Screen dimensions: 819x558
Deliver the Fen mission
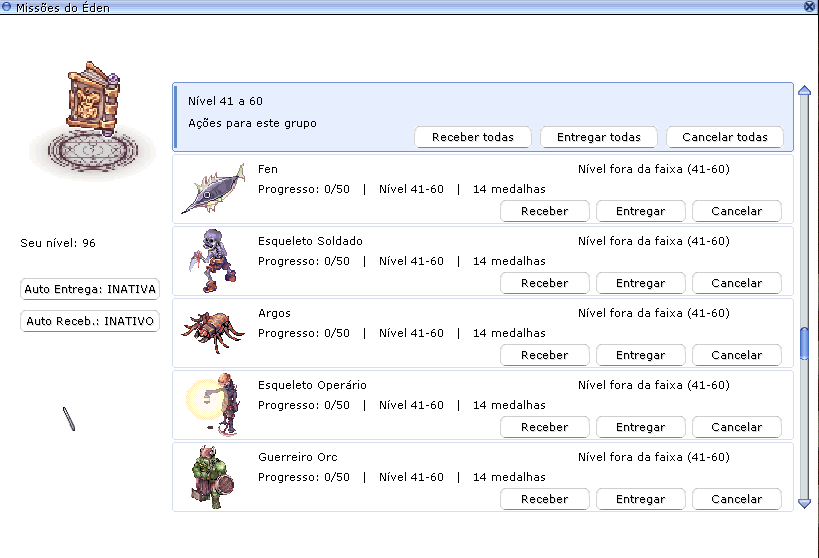[x=641, y=211]
